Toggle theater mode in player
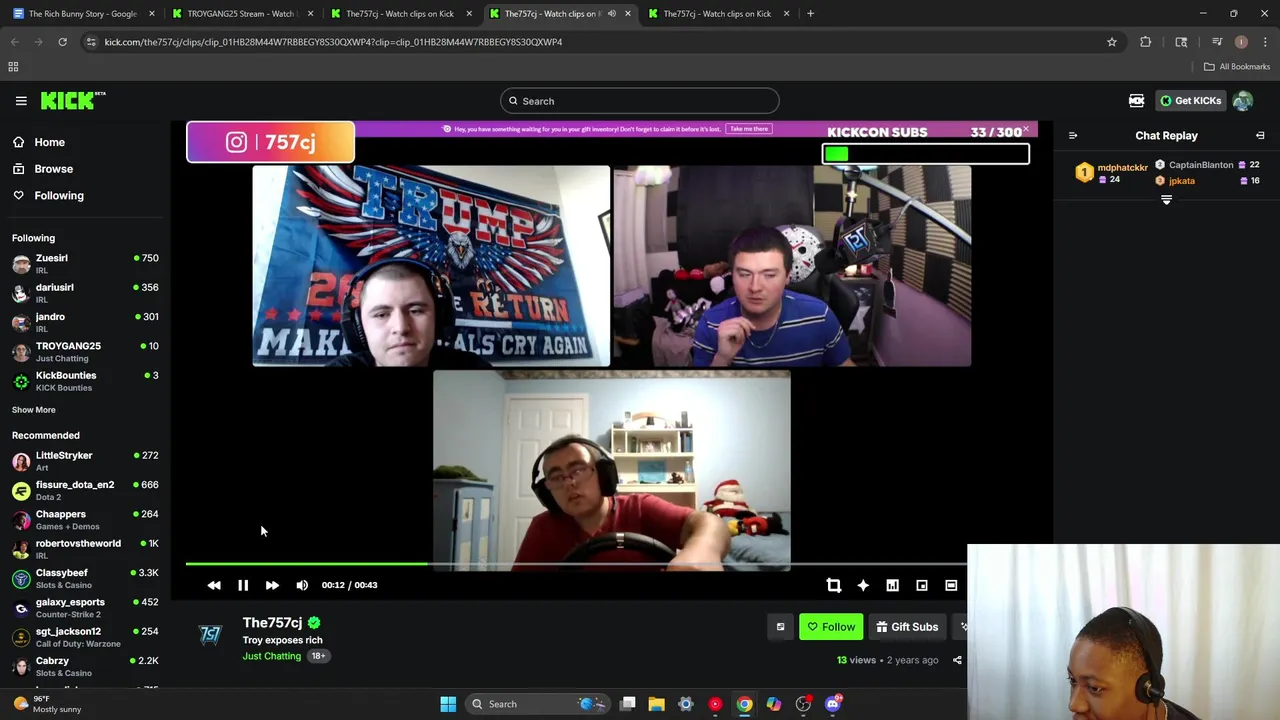1280x720 pixels. coord(951,585)
